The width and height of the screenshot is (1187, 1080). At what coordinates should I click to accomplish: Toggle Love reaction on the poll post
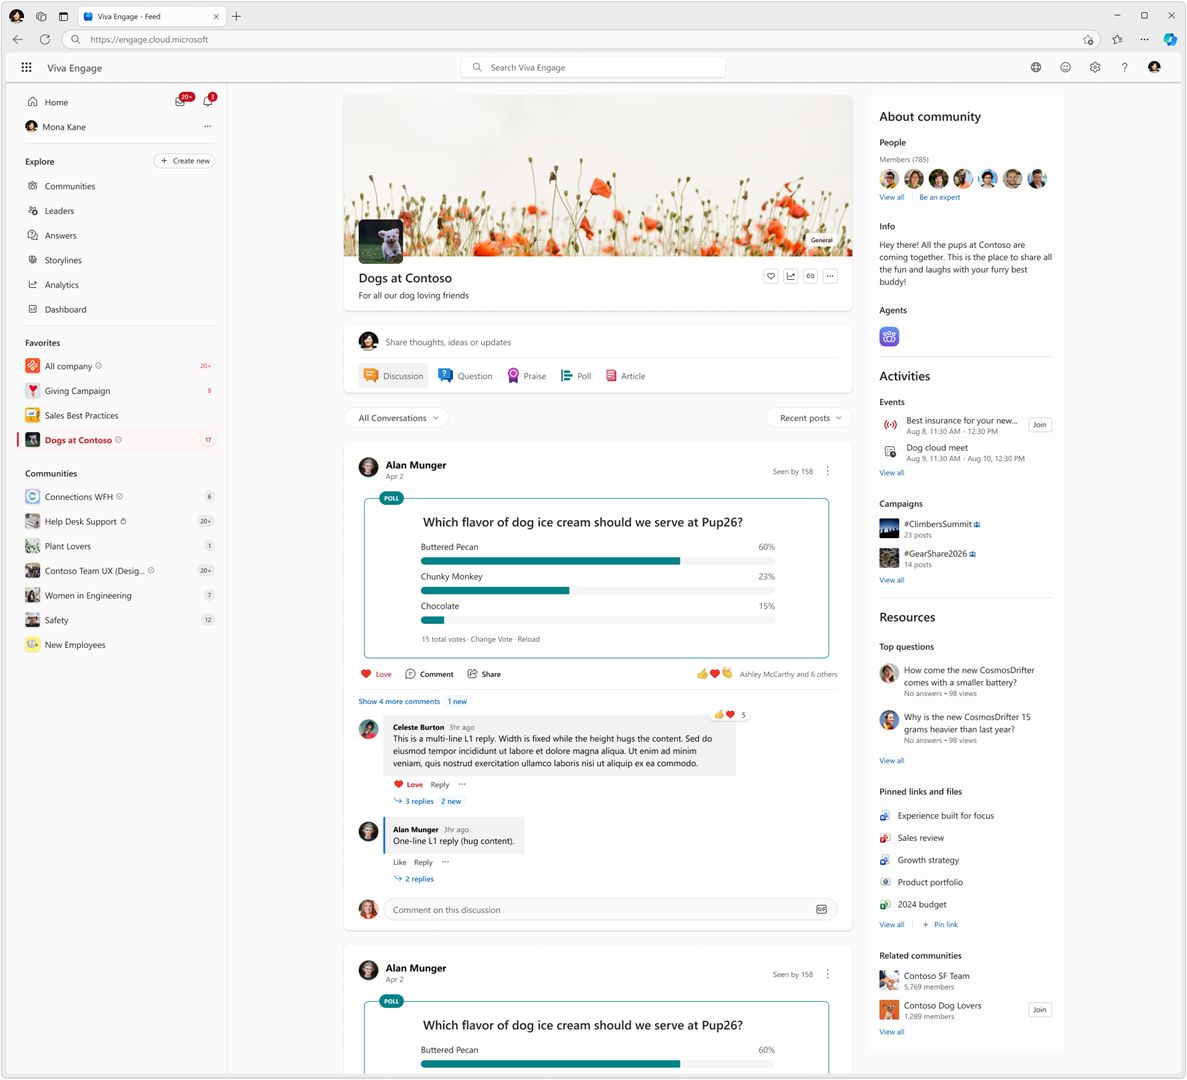click(376, 674)
